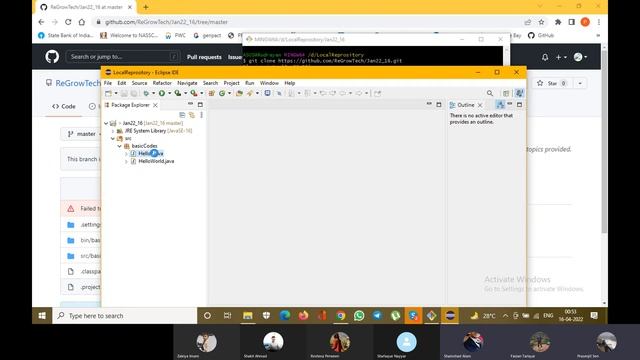Expand the HelloWorld.java tree node
Screen dimensions: 640x360
pos(127,162)
